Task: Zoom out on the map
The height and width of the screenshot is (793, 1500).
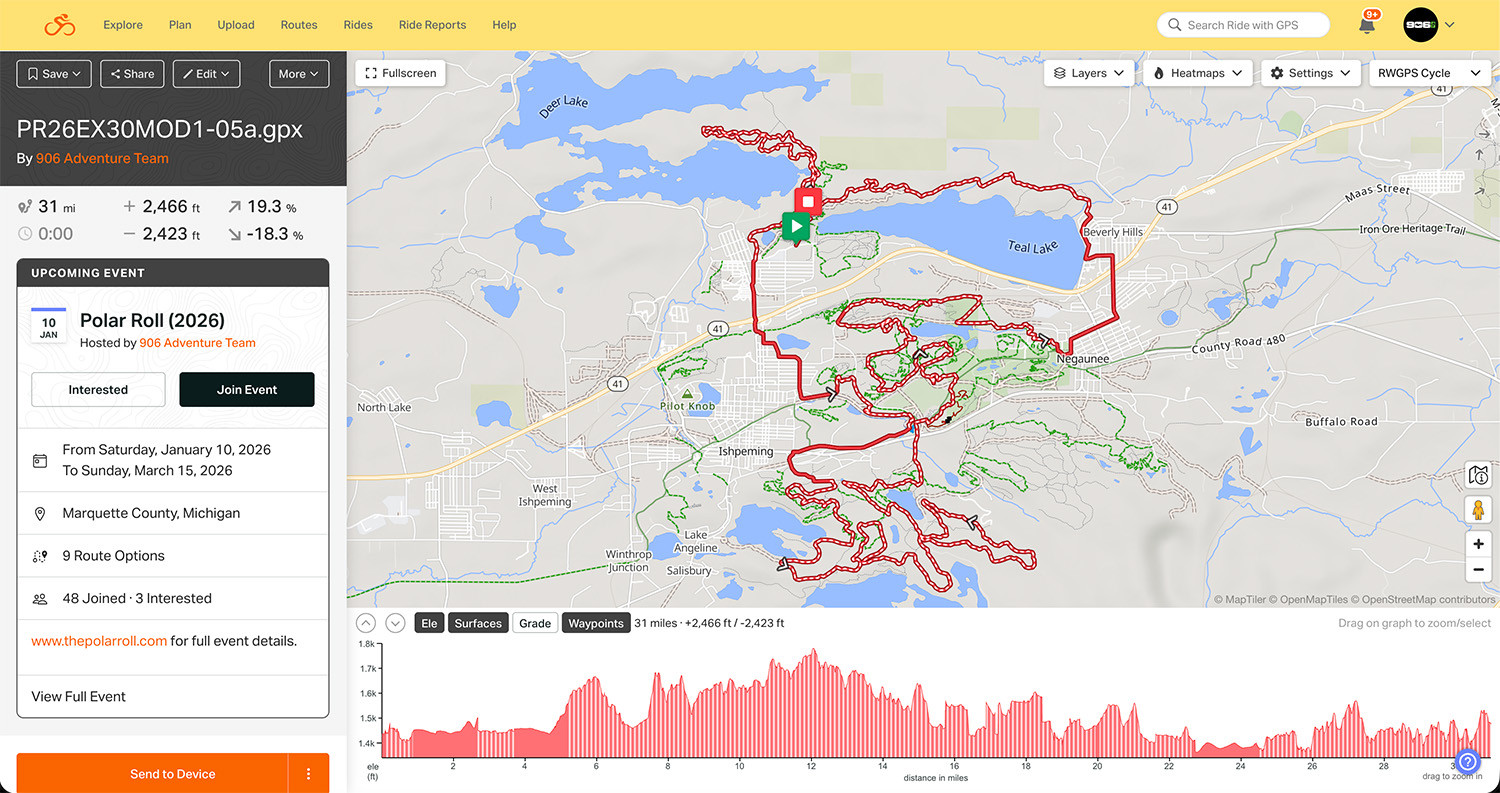Action: (x=1478, y=570)
